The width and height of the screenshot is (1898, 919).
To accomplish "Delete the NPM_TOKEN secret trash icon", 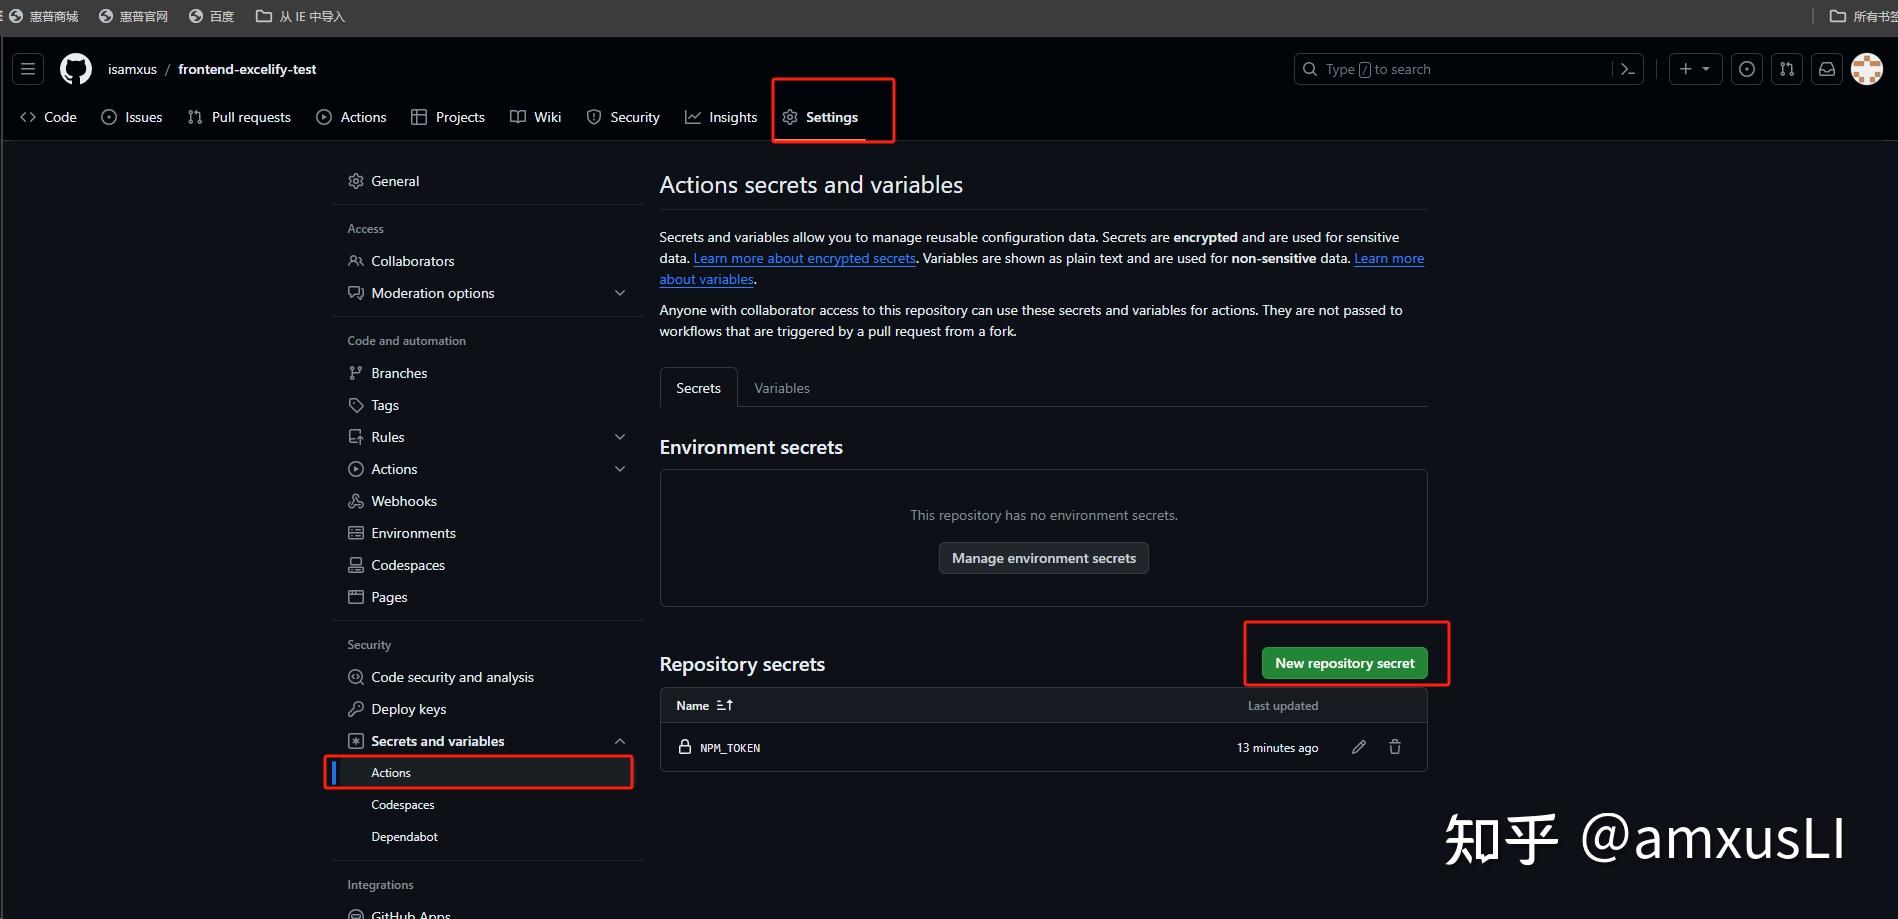I will [x=1395, y=747].
